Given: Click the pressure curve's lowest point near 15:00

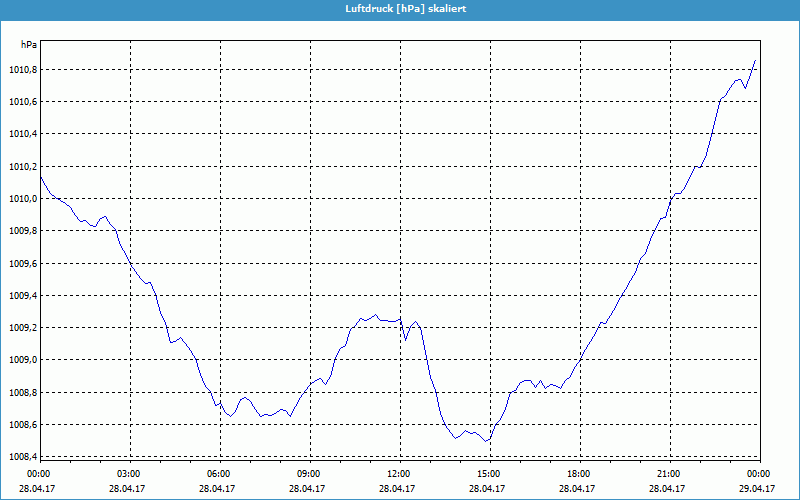Looking at the screenshot, I should tap(487, 441).
